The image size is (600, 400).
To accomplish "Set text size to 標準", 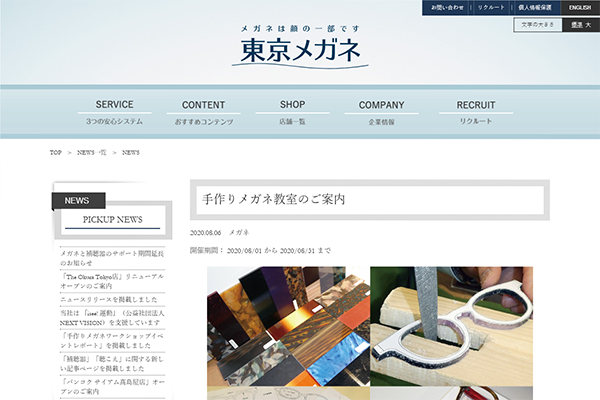I will point(577,25).
